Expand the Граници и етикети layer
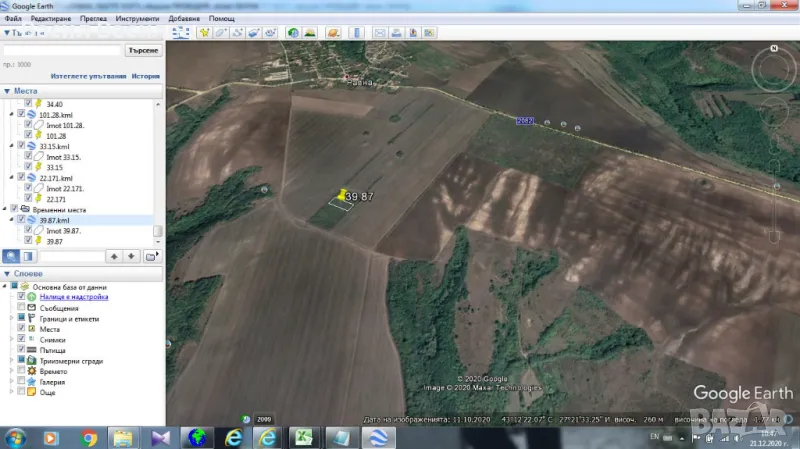 (x=11, y=318)
